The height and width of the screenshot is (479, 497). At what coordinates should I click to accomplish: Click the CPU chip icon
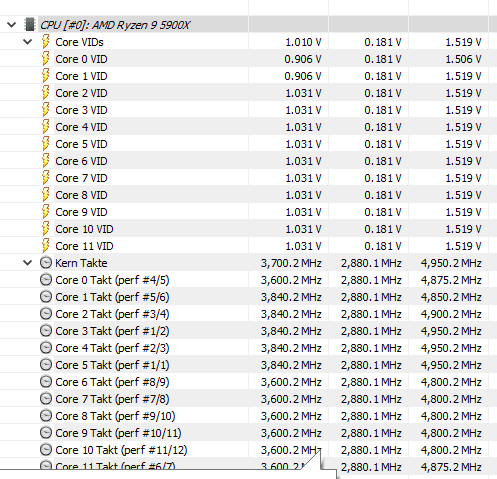click(30, 25)
